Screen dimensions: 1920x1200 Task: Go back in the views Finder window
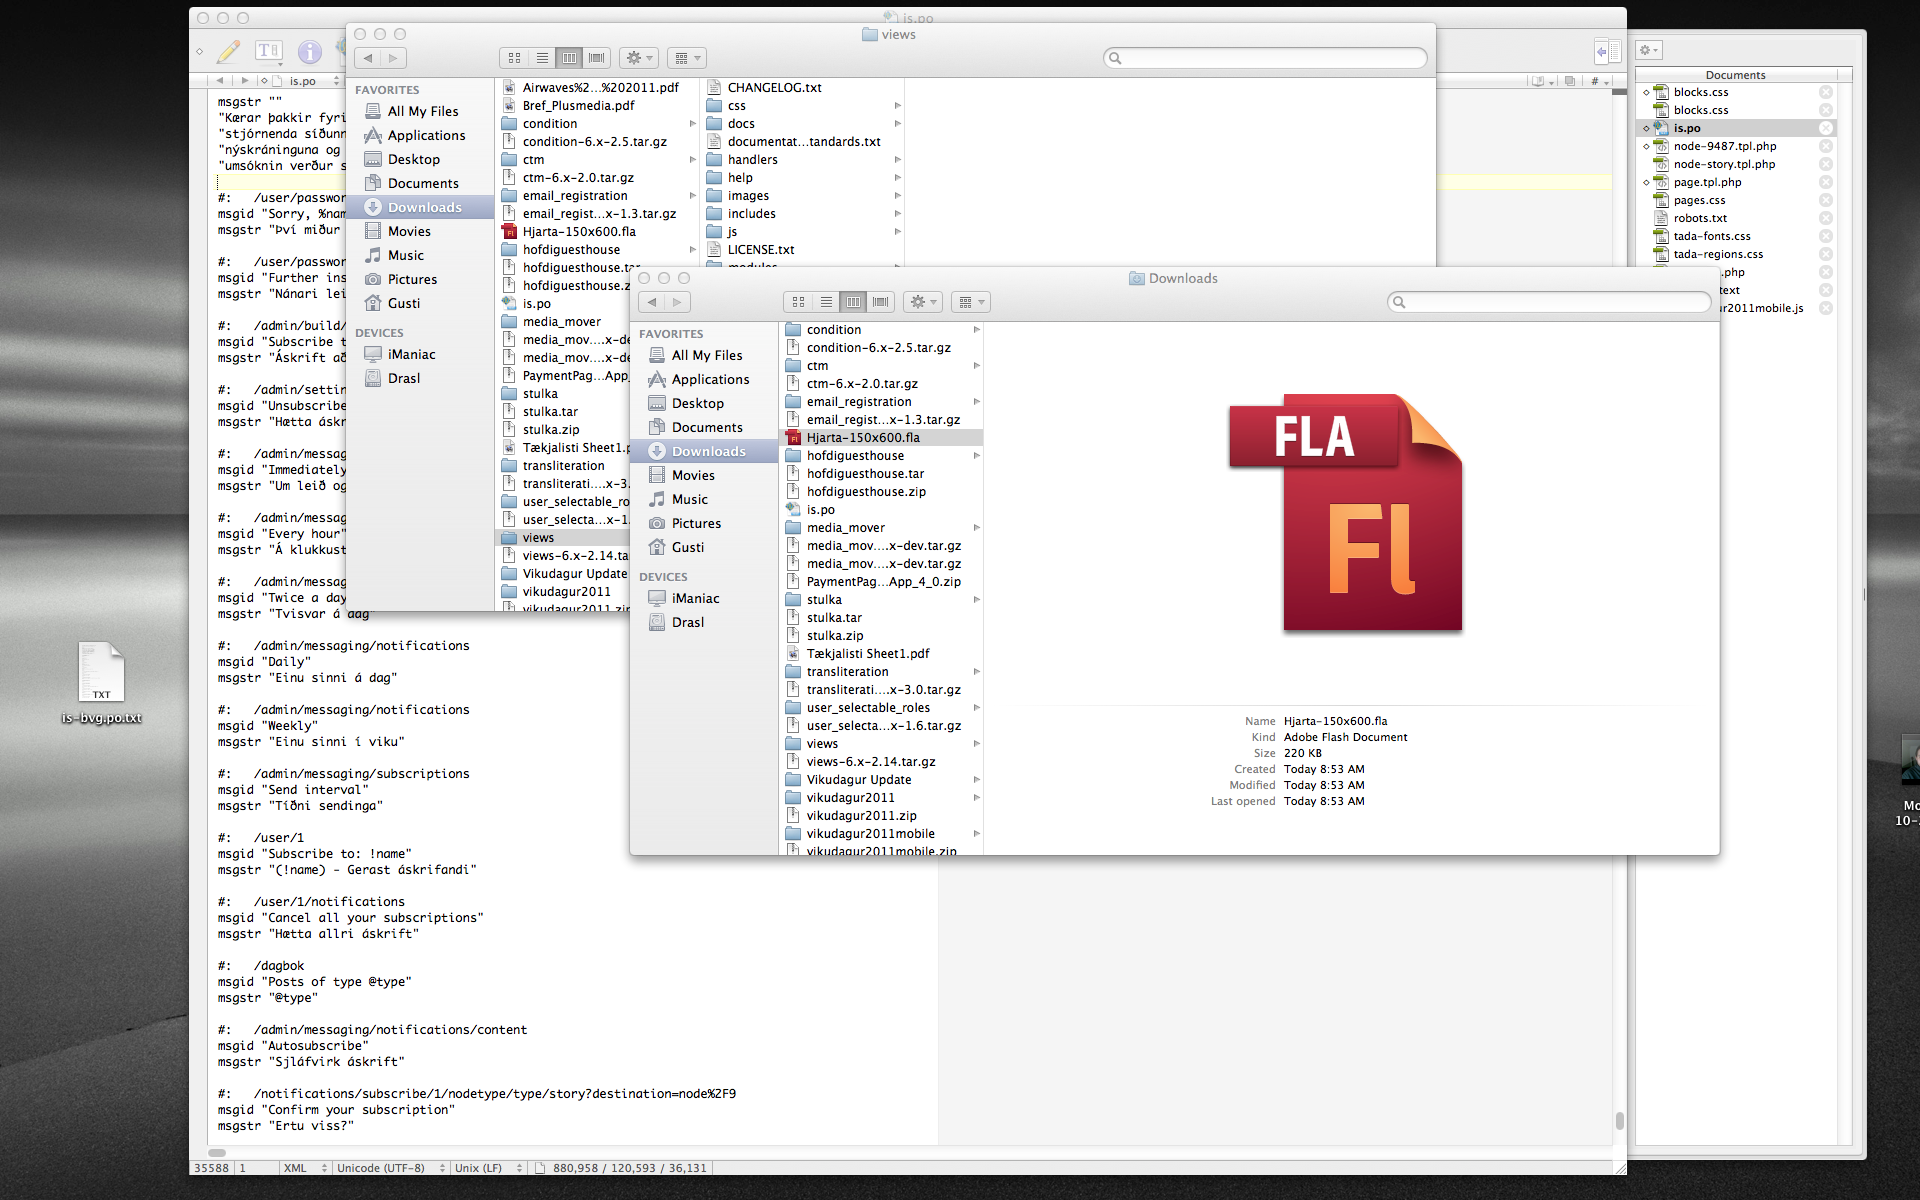click(x=368, y=58)
